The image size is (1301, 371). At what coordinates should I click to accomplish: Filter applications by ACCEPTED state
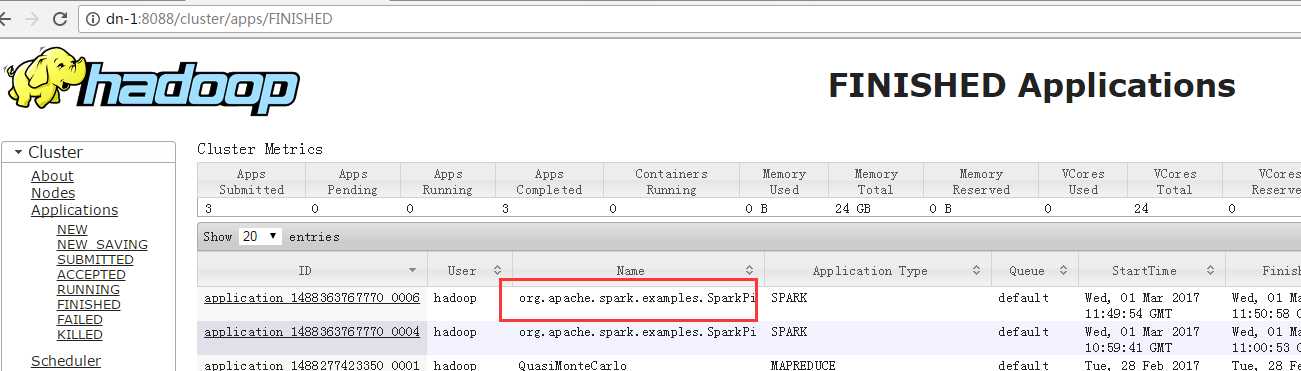(91, 275)
